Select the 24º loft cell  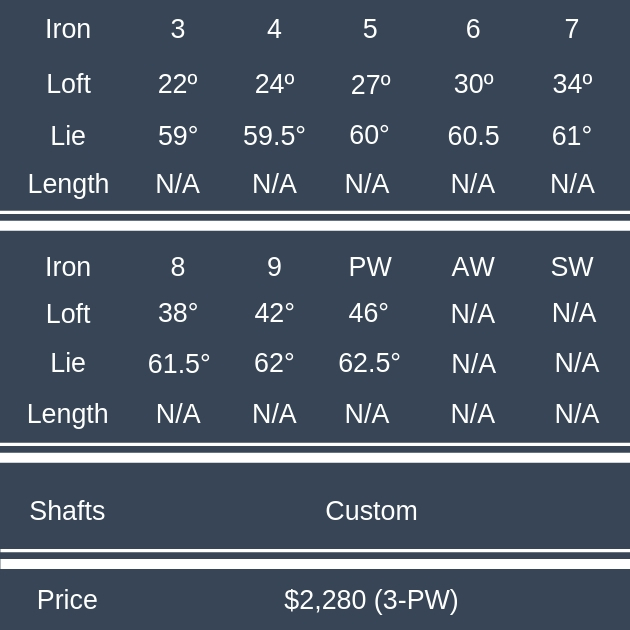(x=274, y=84)
